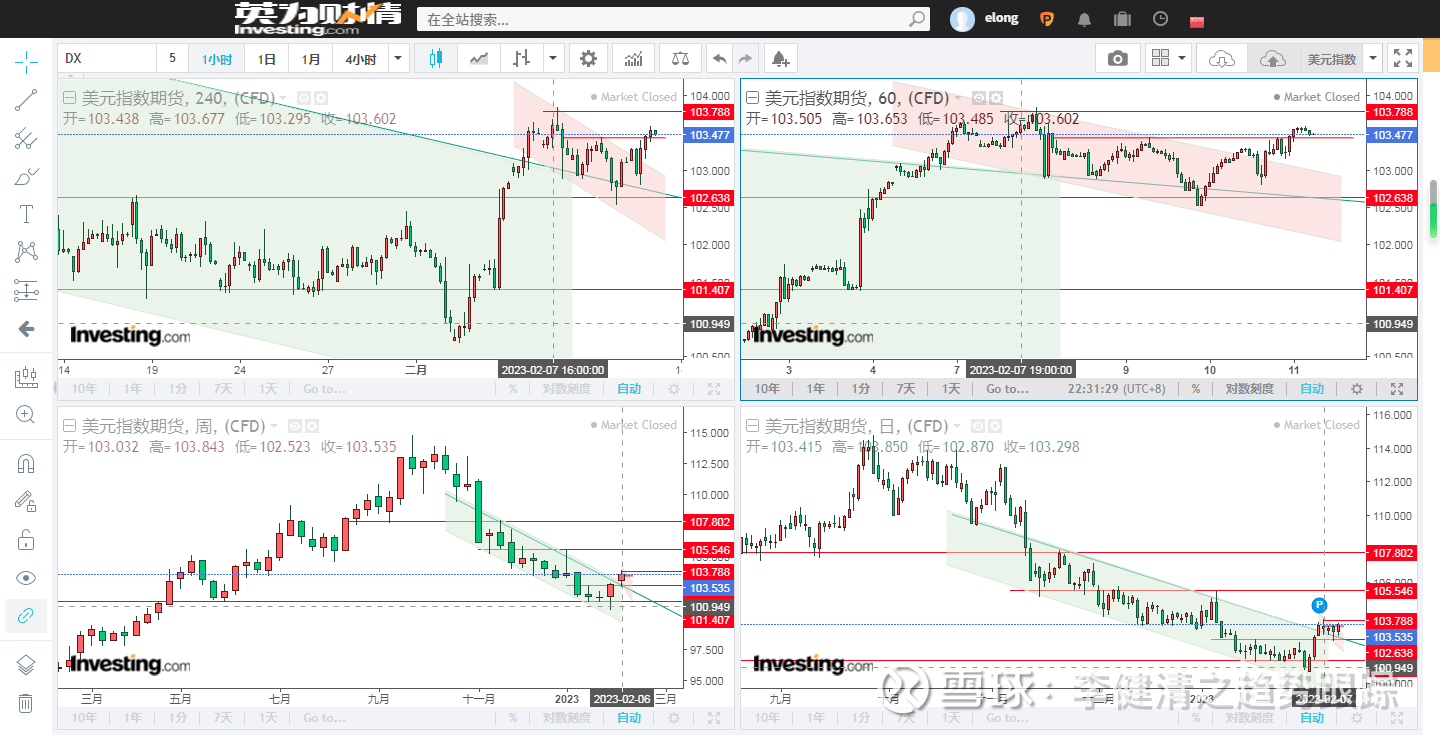
Task: Toggle visibility eye in 240 chart legend
Action: [x=305, y=98]
